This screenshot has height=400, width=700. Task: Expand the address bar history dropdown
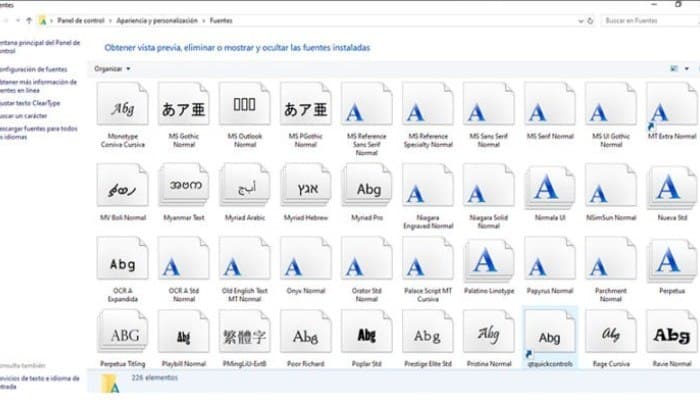580,21
